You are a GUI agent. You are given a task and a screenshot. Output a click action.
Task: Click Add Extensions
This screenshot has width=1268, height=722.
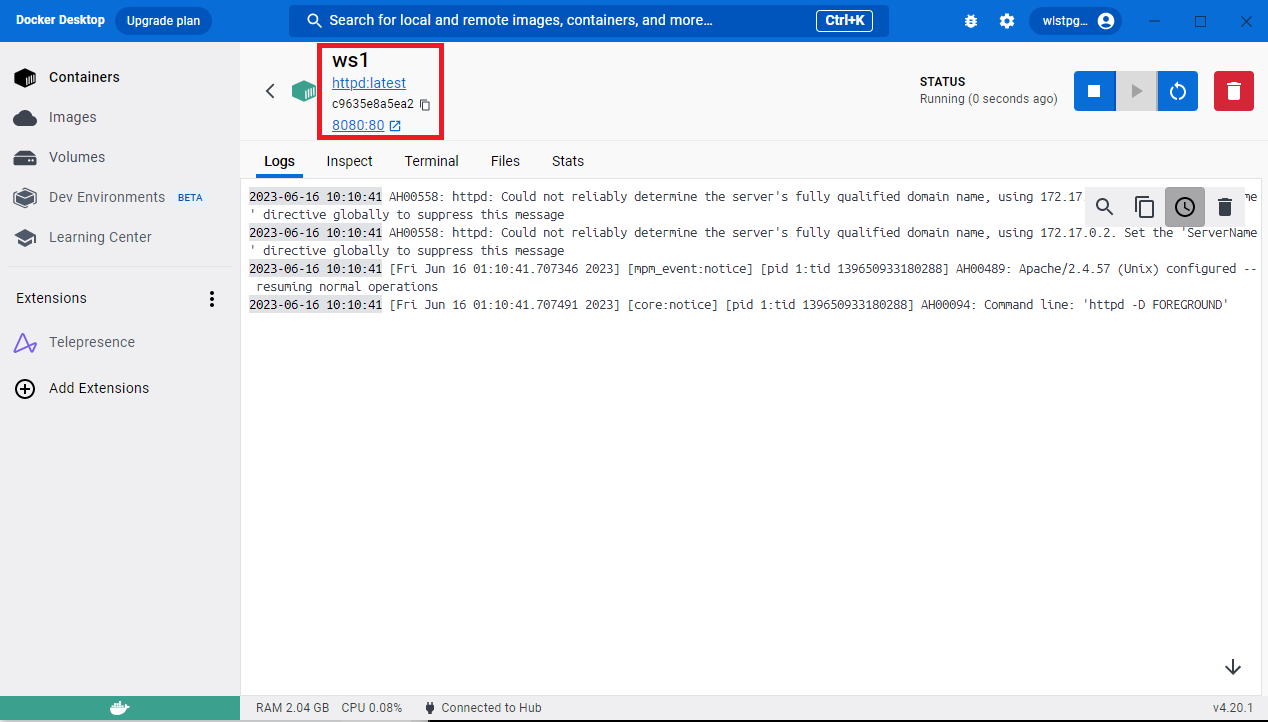(120, 388)
